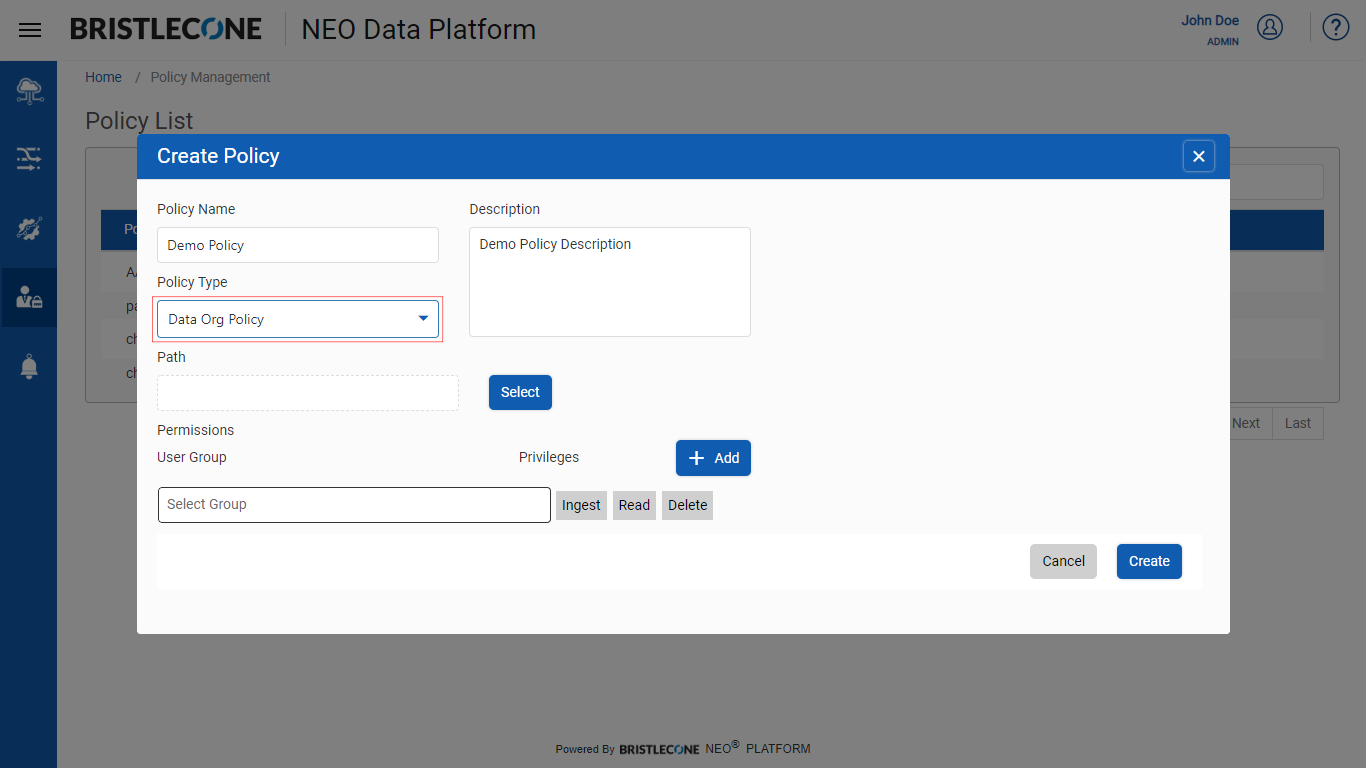Open the hamburger navigation menu
The width and height of the screenshot is (1366, 768).
point(30,30)
